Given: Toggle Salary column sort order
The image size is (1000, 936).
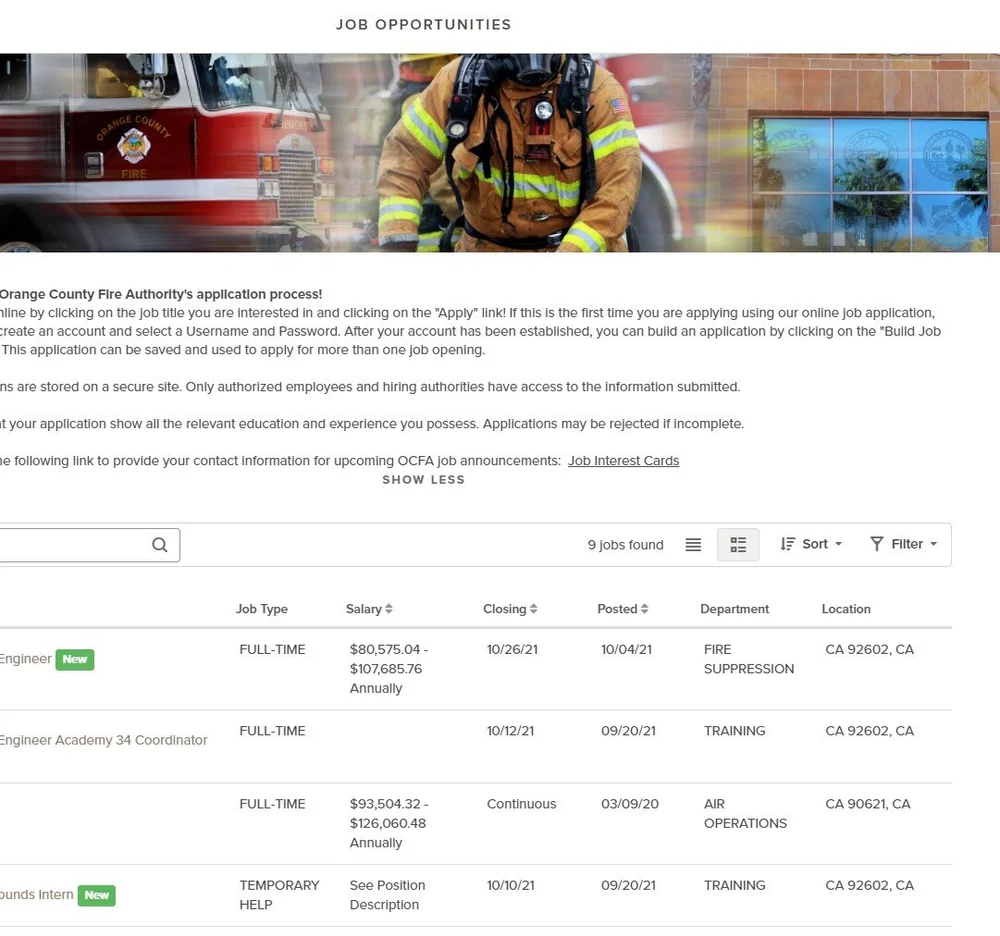Looking at the screenshot, I should tap(390, 608).
